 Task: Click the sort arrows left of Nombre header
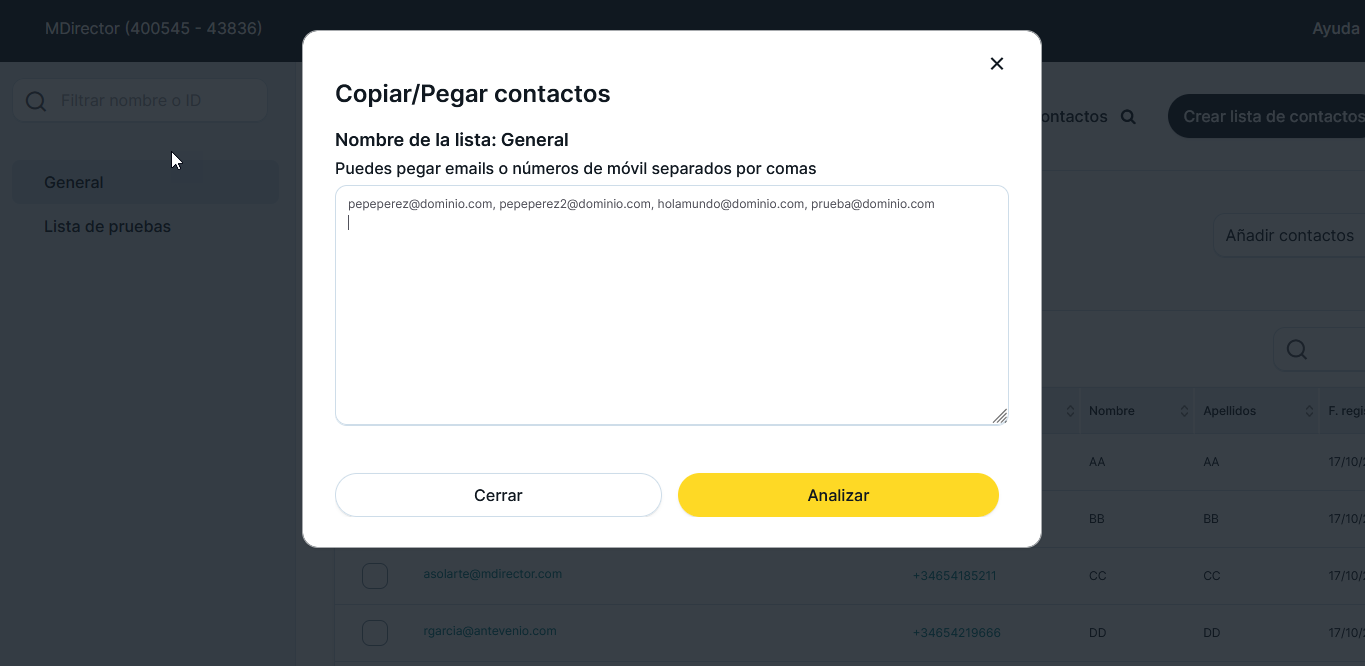[x=1070, y=411]
